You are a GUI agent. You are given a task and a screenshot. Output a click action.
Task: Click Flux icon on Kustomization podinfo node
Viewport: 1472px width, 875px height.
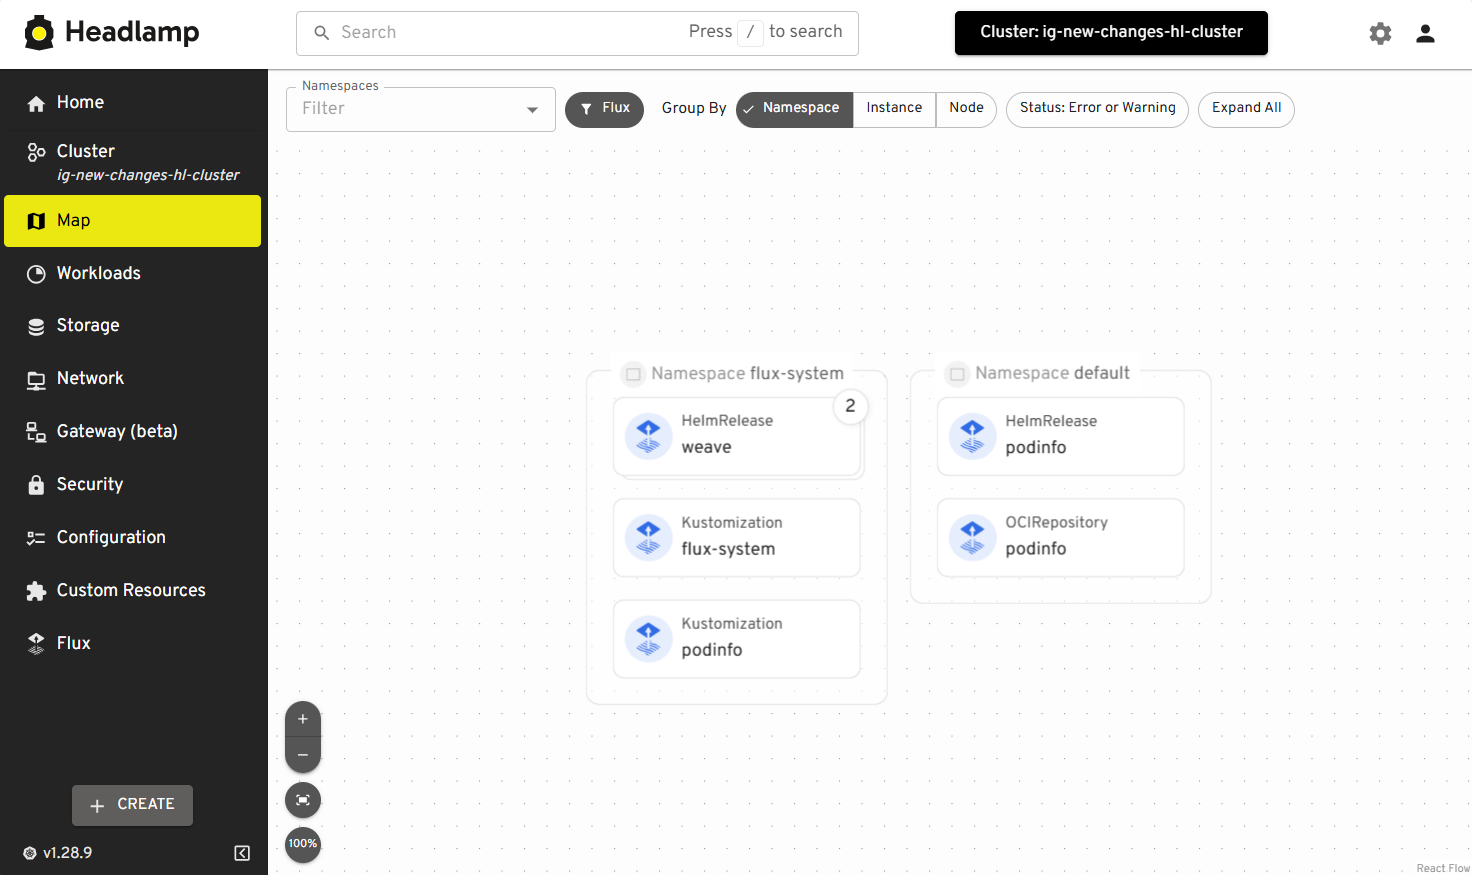pos(648,639)
